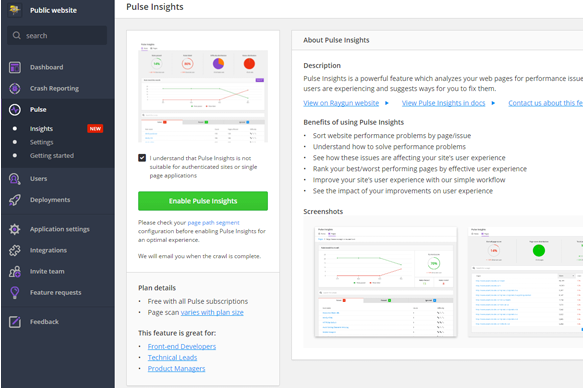Open Pulse Settings submenu item
The width and height of the screenshot is (583, 388).
point(41,142)
